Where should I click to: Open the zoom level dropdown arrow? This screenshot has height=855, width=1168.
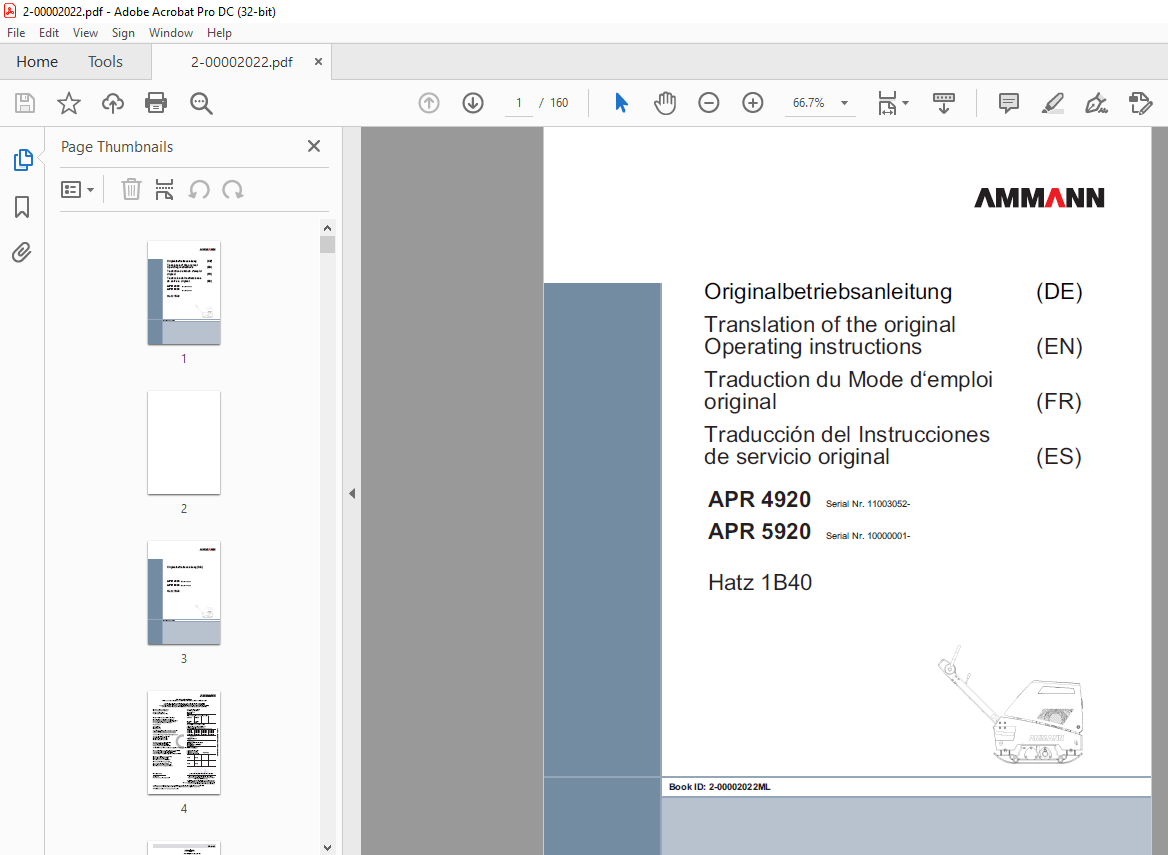[x=844, y=103]
